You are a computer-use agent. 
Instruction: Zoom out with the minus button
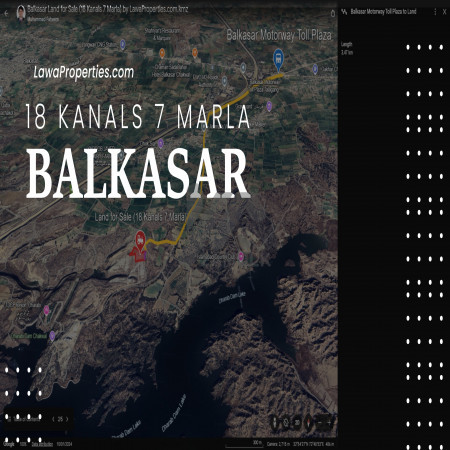(x=320, y=423)
